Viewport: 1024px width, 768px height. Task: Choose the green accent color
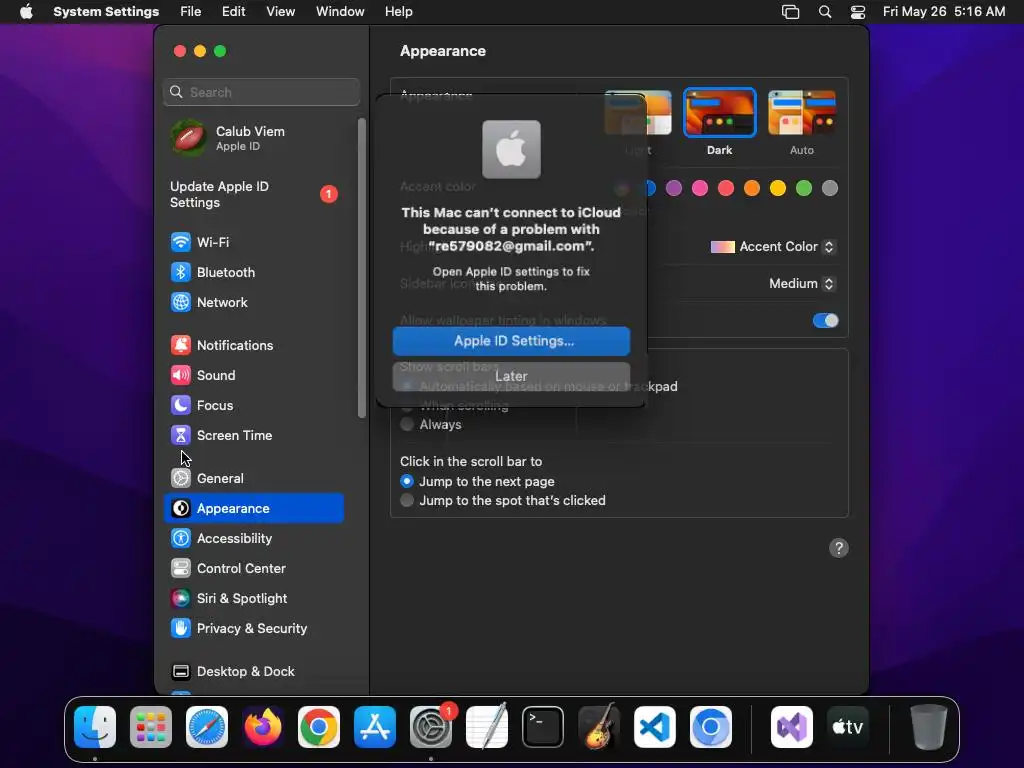[804, 189]
